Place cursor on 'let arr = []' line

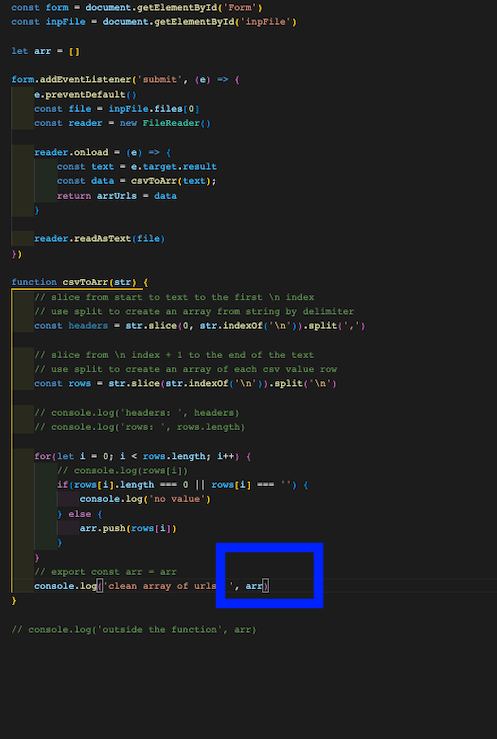click(x=45, y=51)
